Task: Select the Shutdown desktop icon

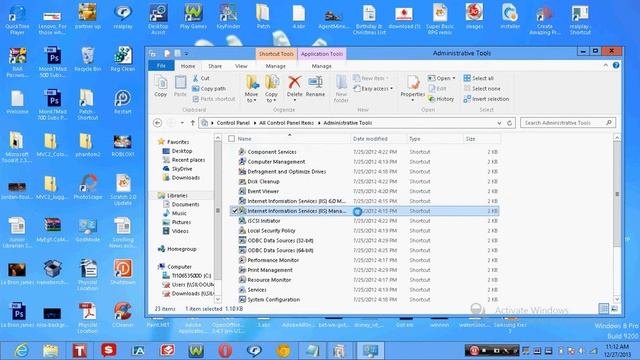Action: pos(123,272)
